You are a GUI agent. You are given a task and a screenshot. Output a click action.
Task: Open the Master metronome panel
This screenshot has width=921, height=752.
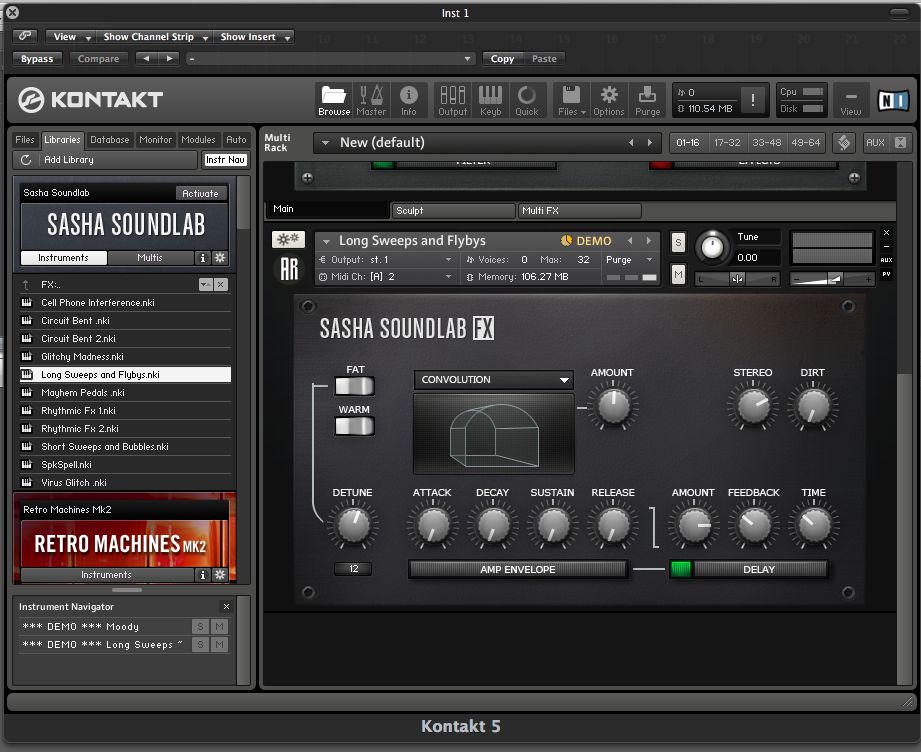point(371,100)
